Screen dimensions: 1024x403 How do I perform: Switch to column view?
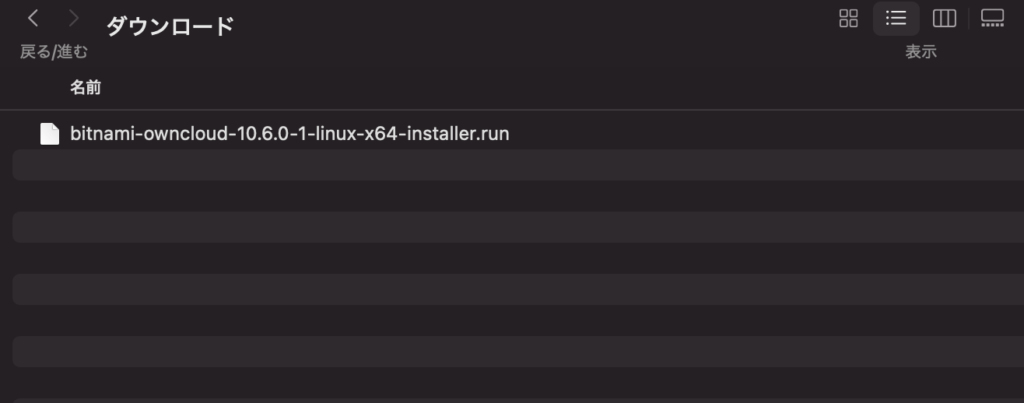pyautogui.click(x=944, y=18)
